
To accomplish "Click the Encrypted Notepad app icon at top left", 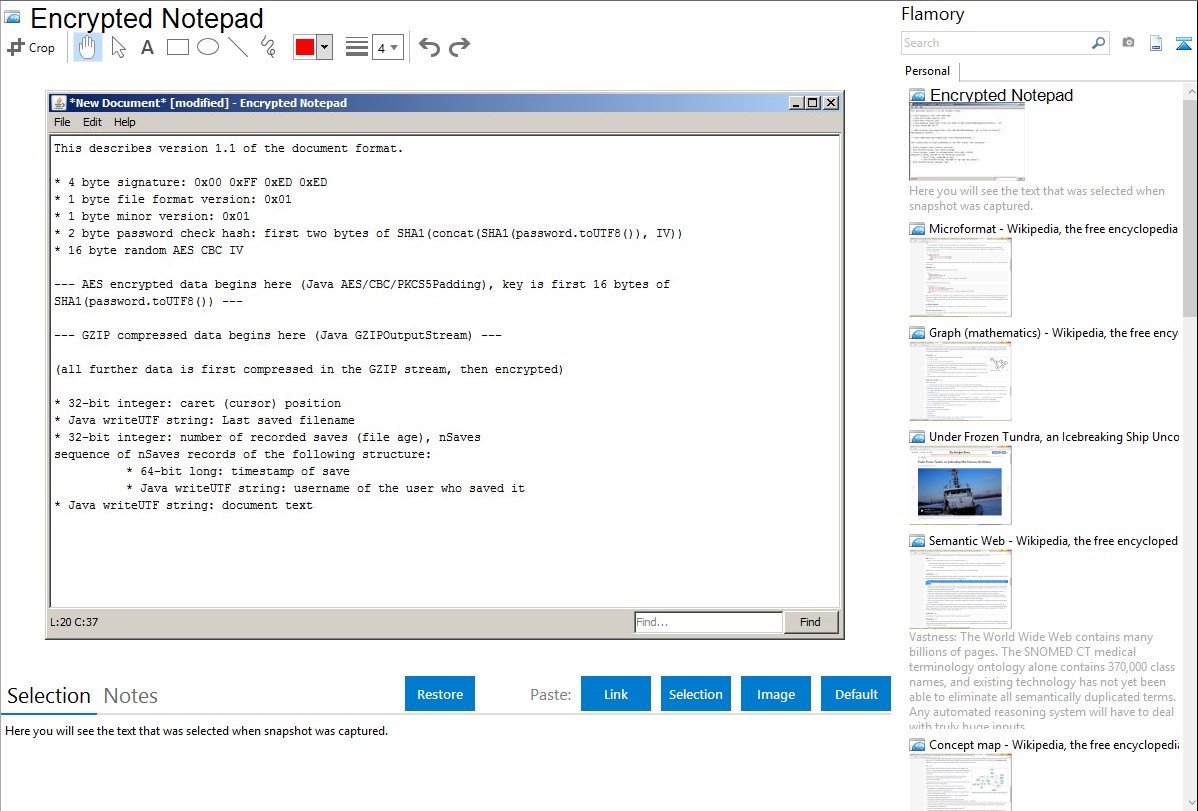I will tap(13, 17).
